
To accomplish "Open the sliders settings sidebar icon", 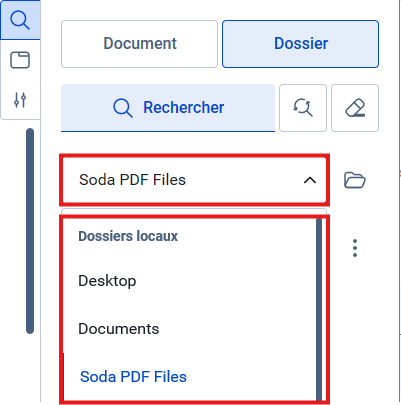I will (20, 99).
